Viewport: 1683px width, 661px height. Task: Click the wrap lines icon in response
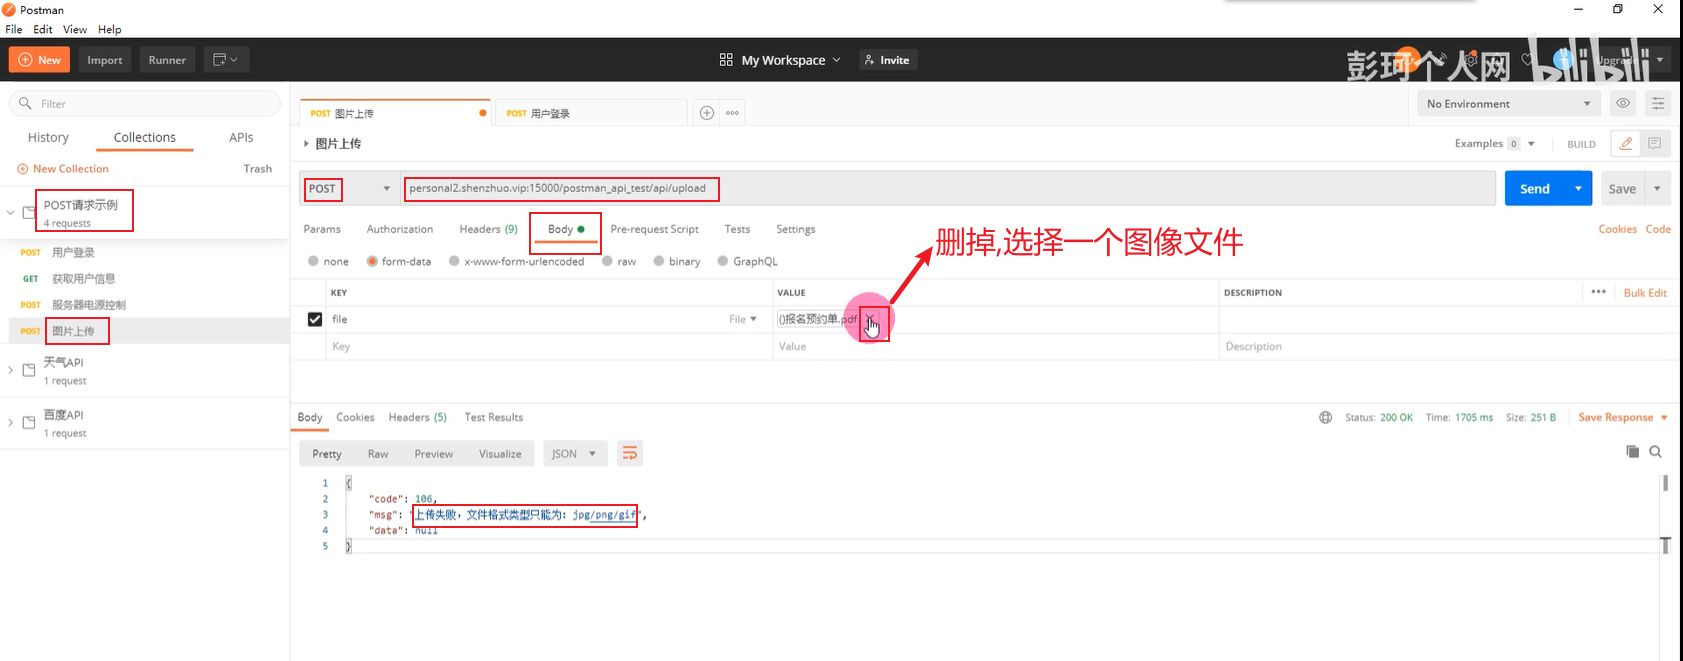point(629,454)
